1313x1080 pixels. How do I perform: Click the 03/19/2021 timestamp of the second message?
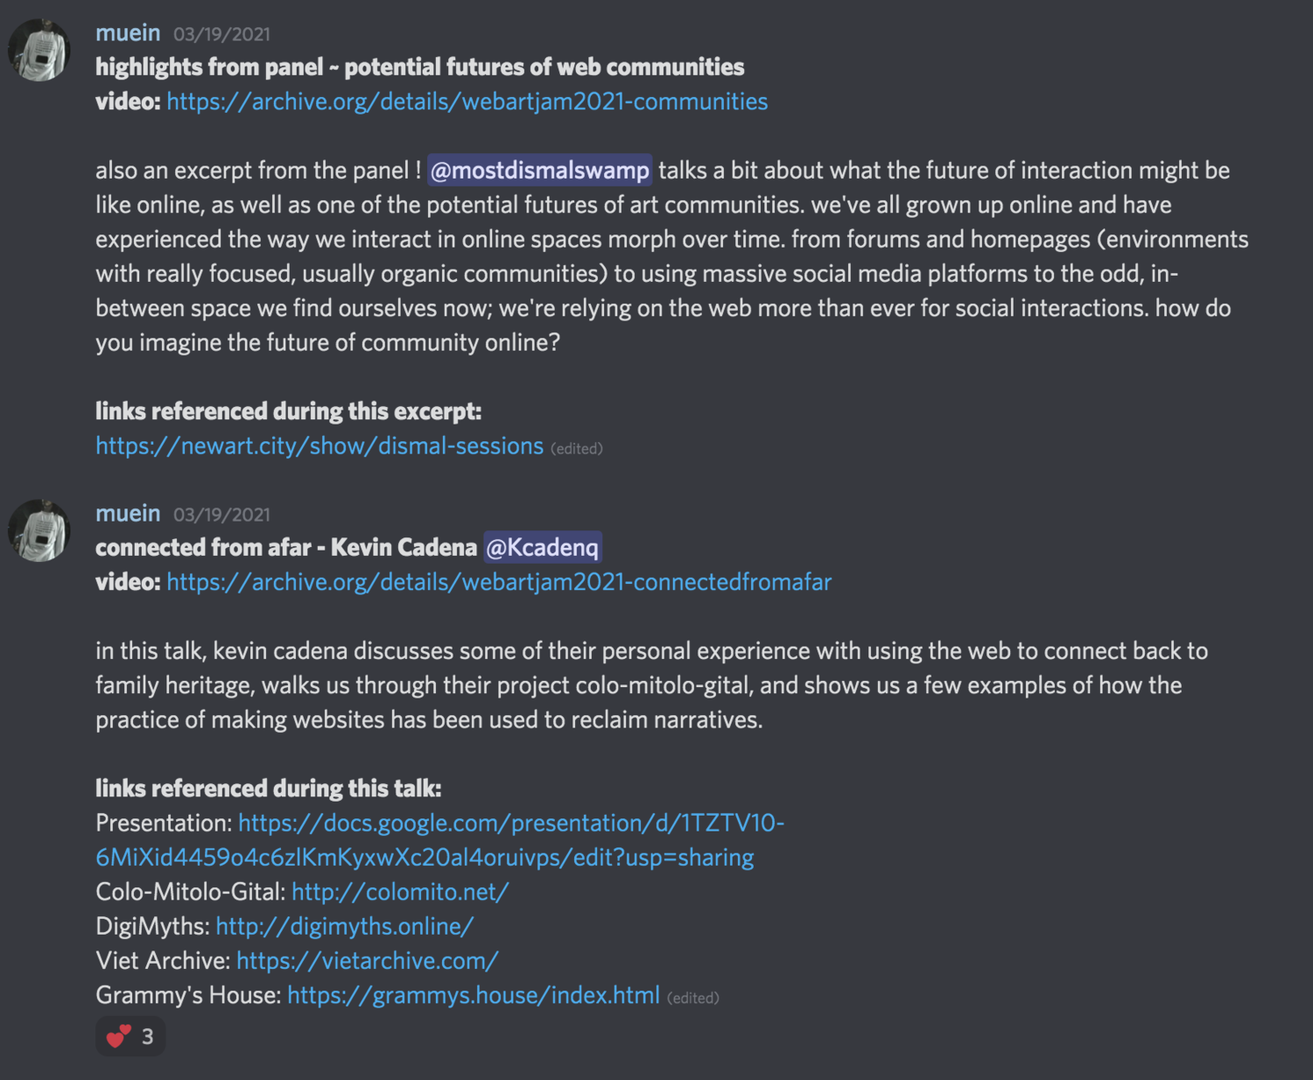(x=221, y=514)
